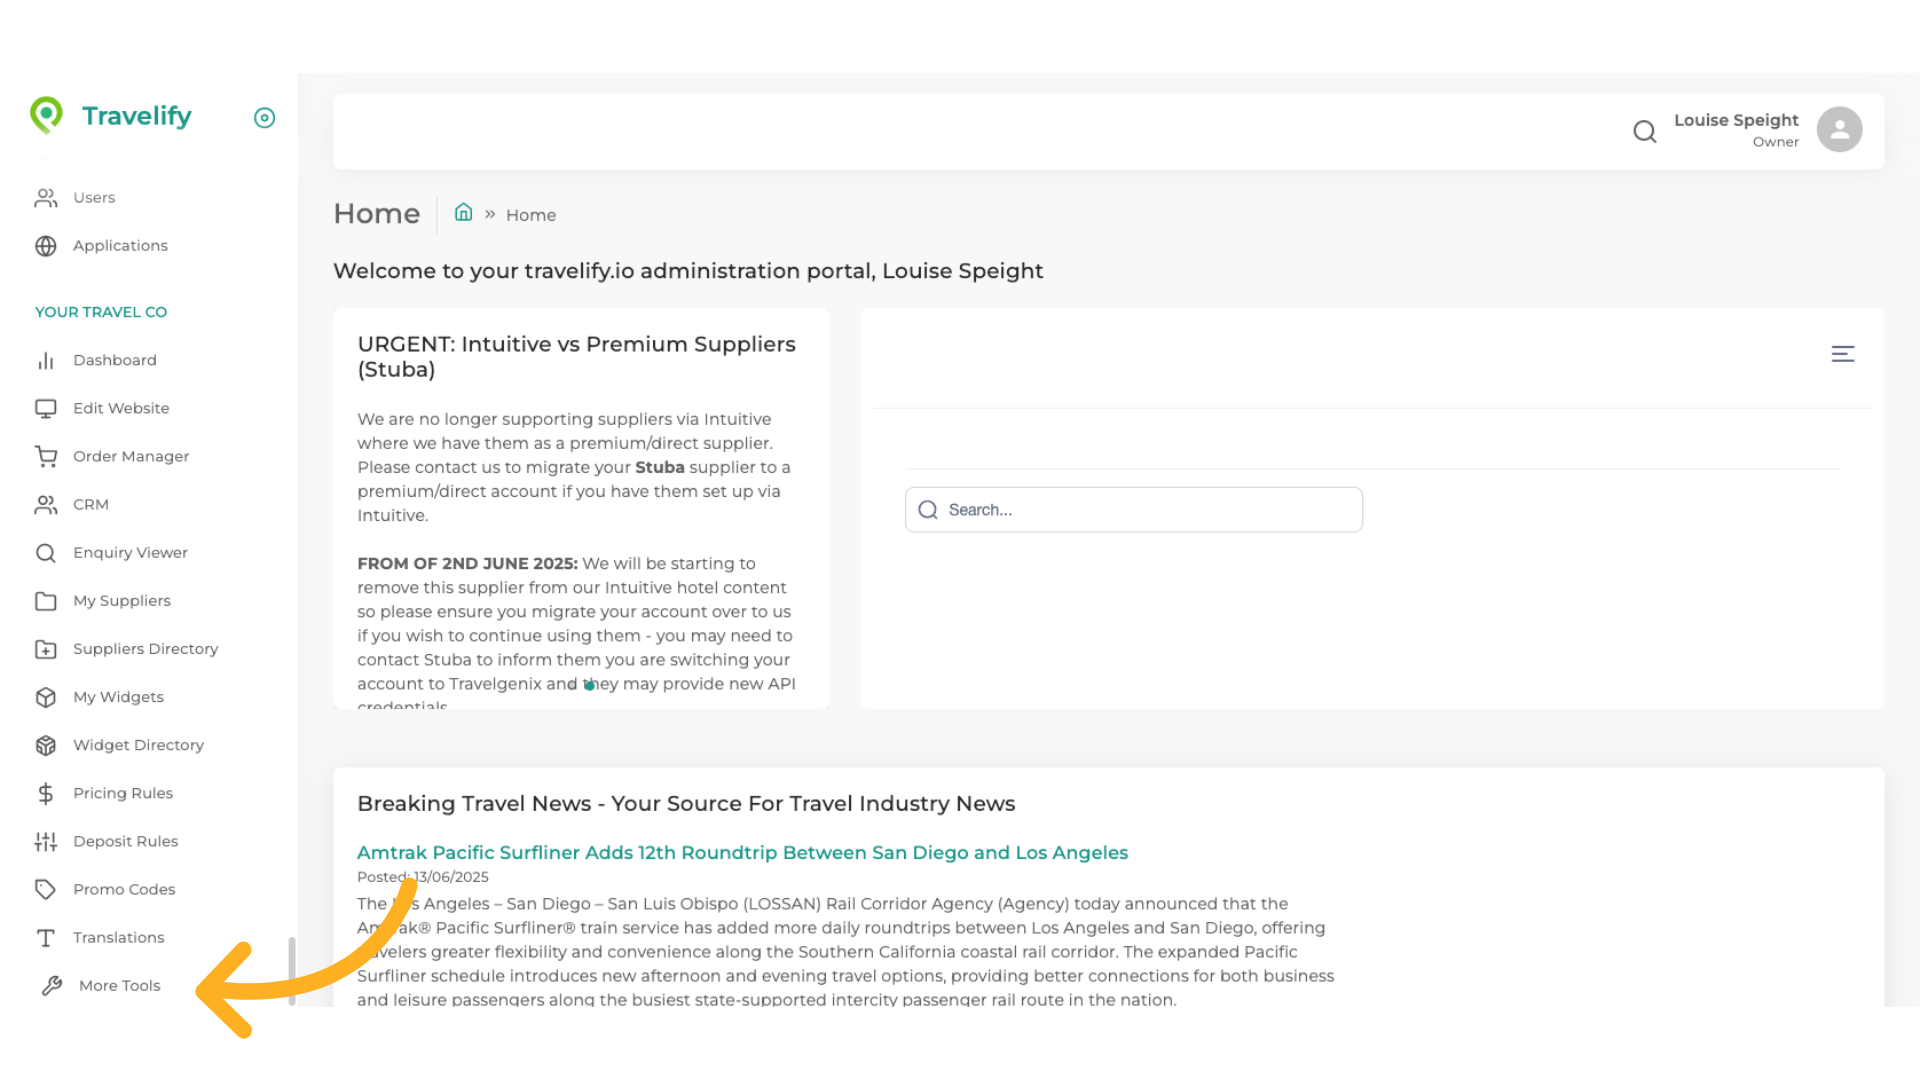Click the Travelify logo

point(111,116)
